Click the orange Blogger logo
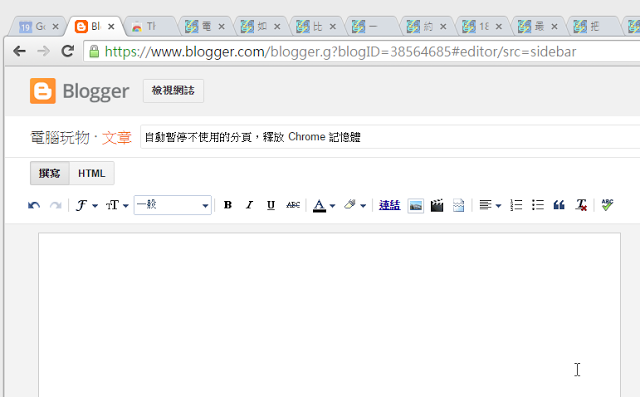The image size is (640, 397). [x=43, y=91]
